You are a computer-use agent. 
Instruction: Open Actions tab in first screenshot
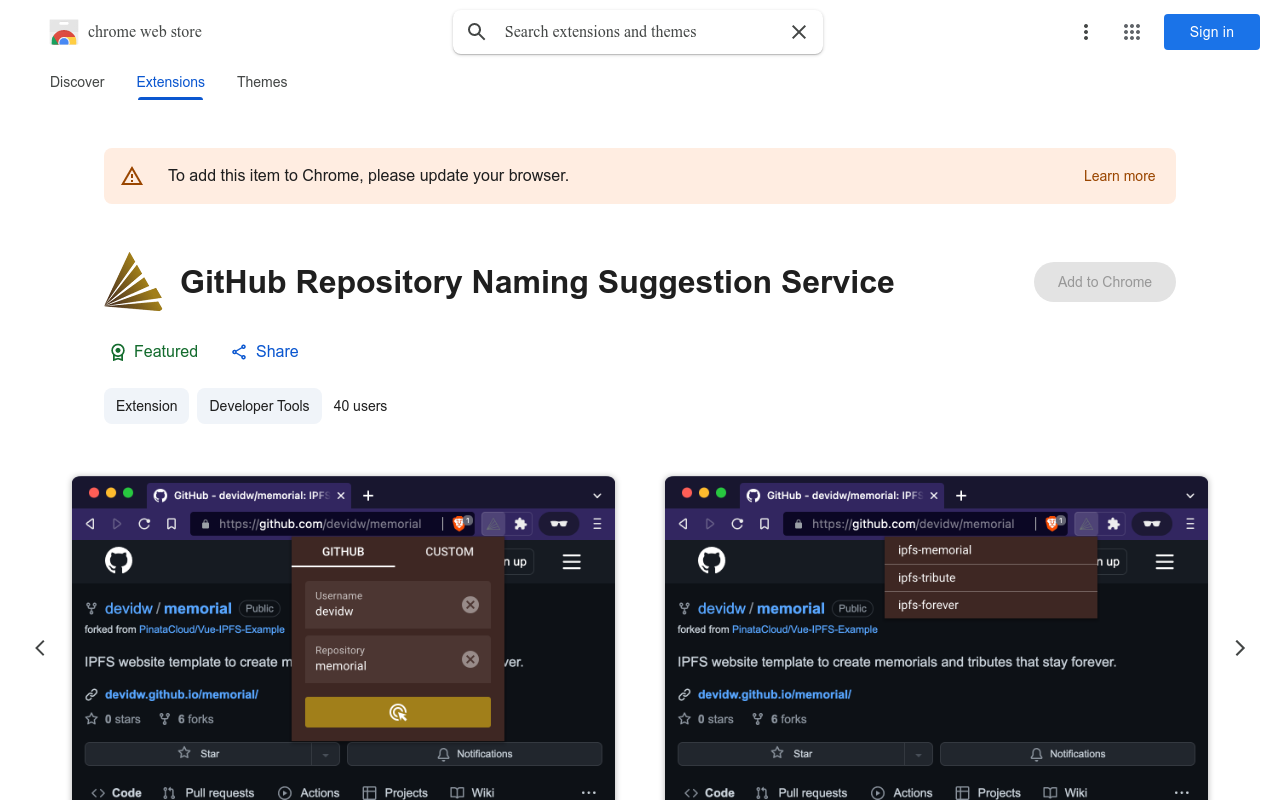(309, 793)
